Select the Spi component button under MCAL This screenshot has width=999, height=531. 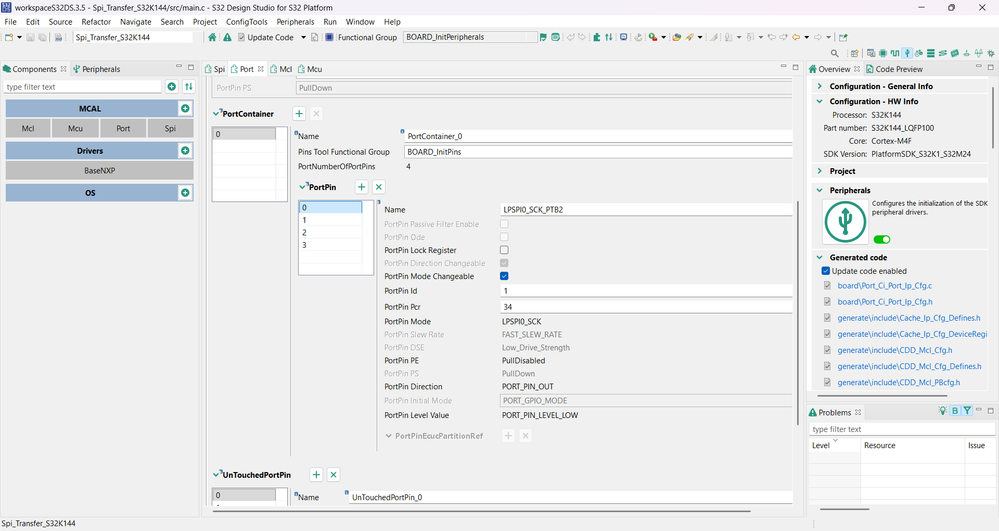point(170,128)
